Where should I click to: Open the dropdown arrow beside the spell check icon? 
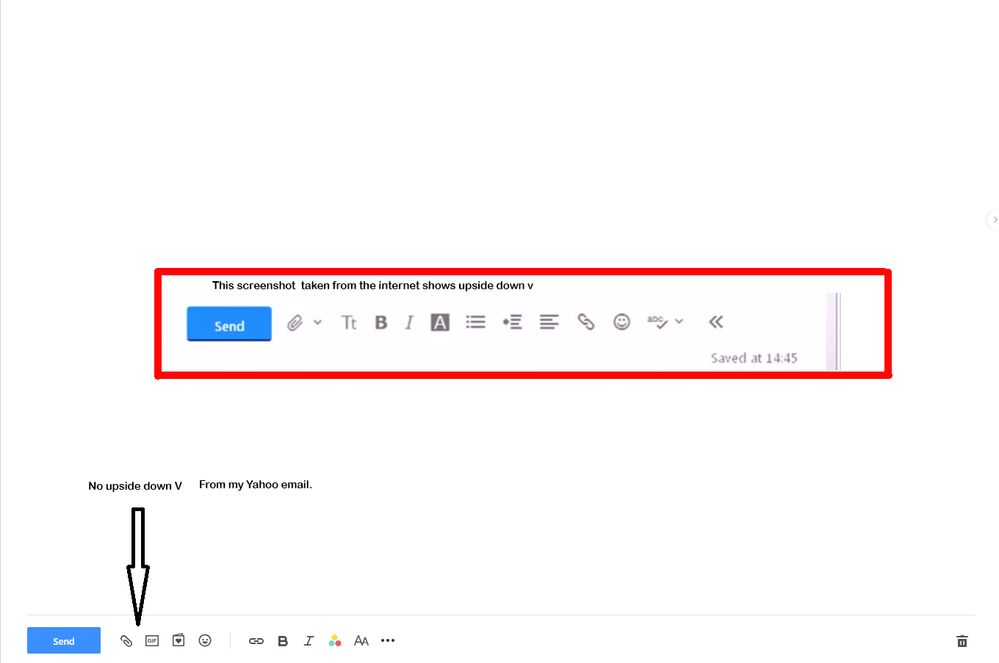(679, 321)
